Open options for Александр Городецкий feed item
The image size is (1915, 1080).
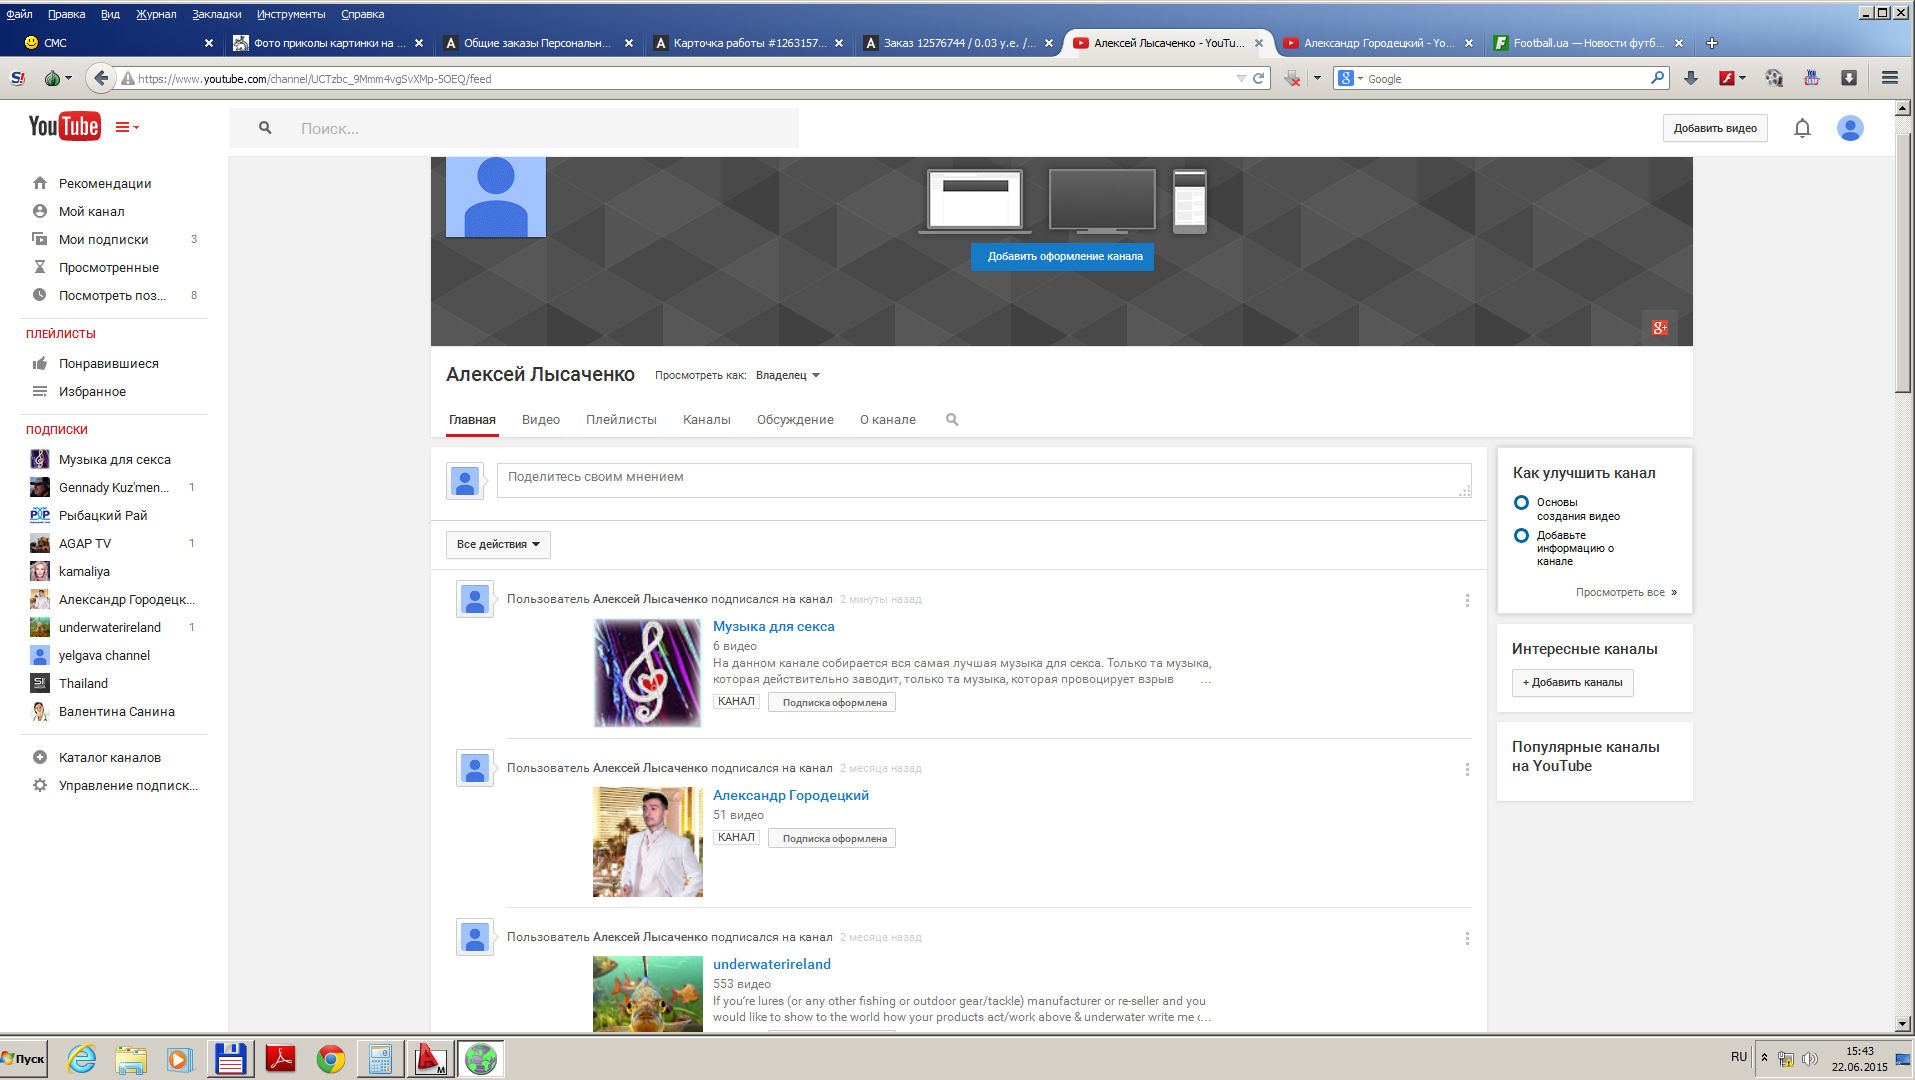tap(1467, 770)
